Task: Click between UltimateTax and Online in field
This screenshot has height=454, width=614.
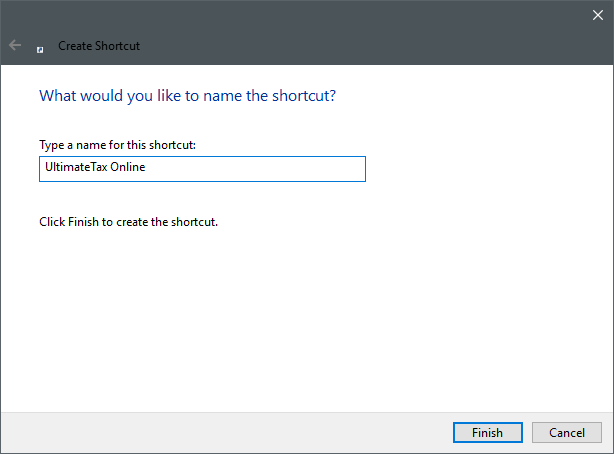Action: pyautogui.click(x=109, y=167)
